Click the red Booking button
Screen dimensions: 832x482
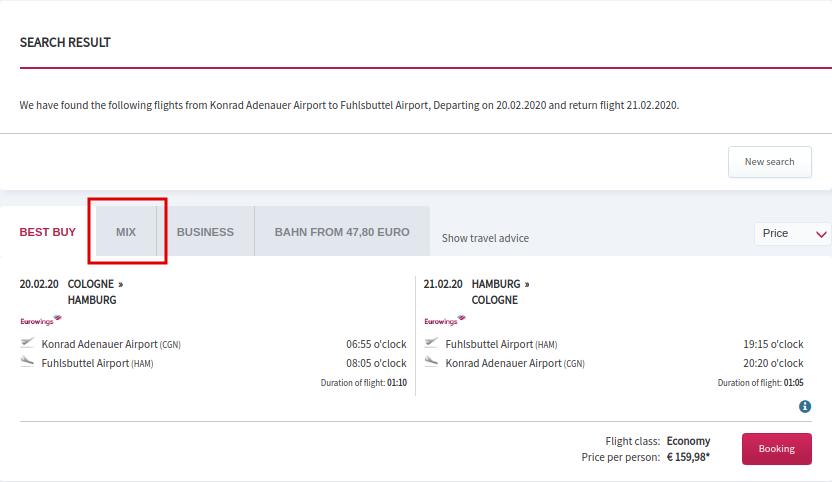coord(776,449)
